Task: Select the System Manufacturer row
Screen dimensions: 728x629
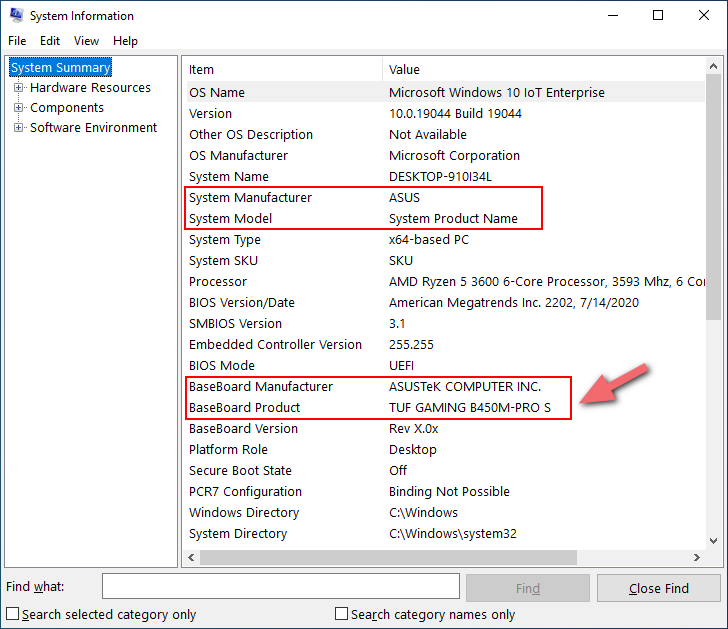Action: pos(446,197)
